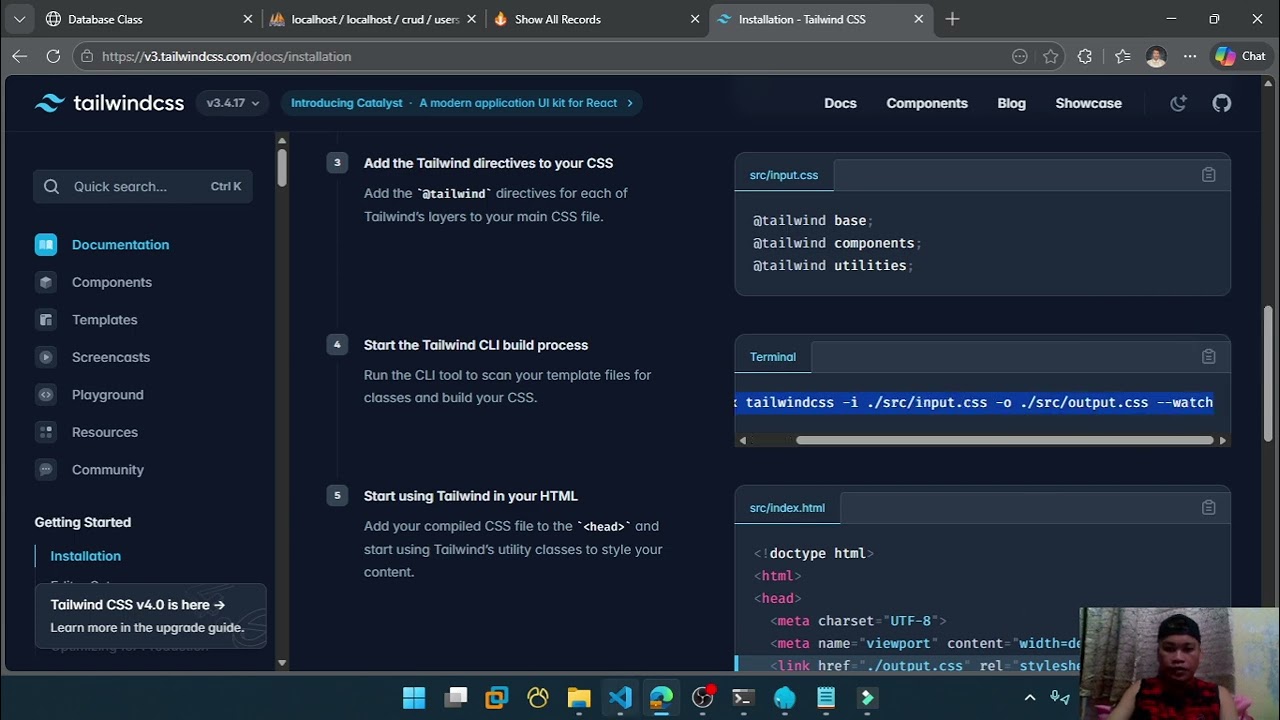The height and width of the screenshot is (720, 1280).
Task: Open Screencasts sidebar link
Action: point(111,357)
